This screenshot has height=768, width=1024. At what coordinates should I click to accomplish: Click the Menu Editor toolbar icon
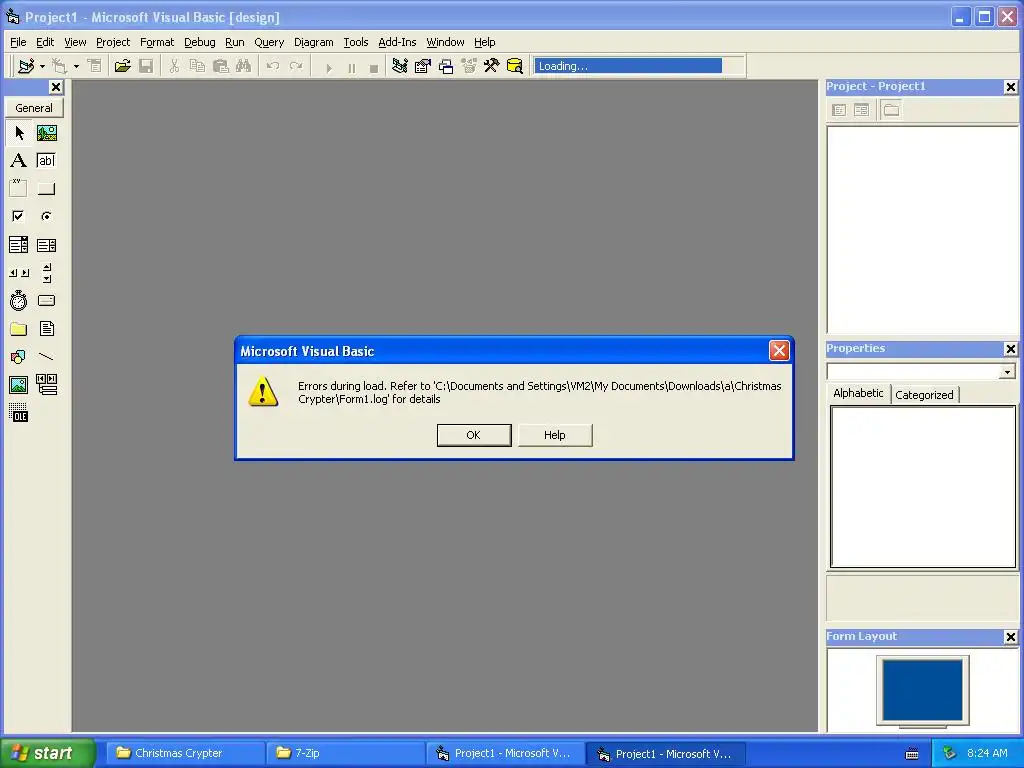(x=95, y=66)
